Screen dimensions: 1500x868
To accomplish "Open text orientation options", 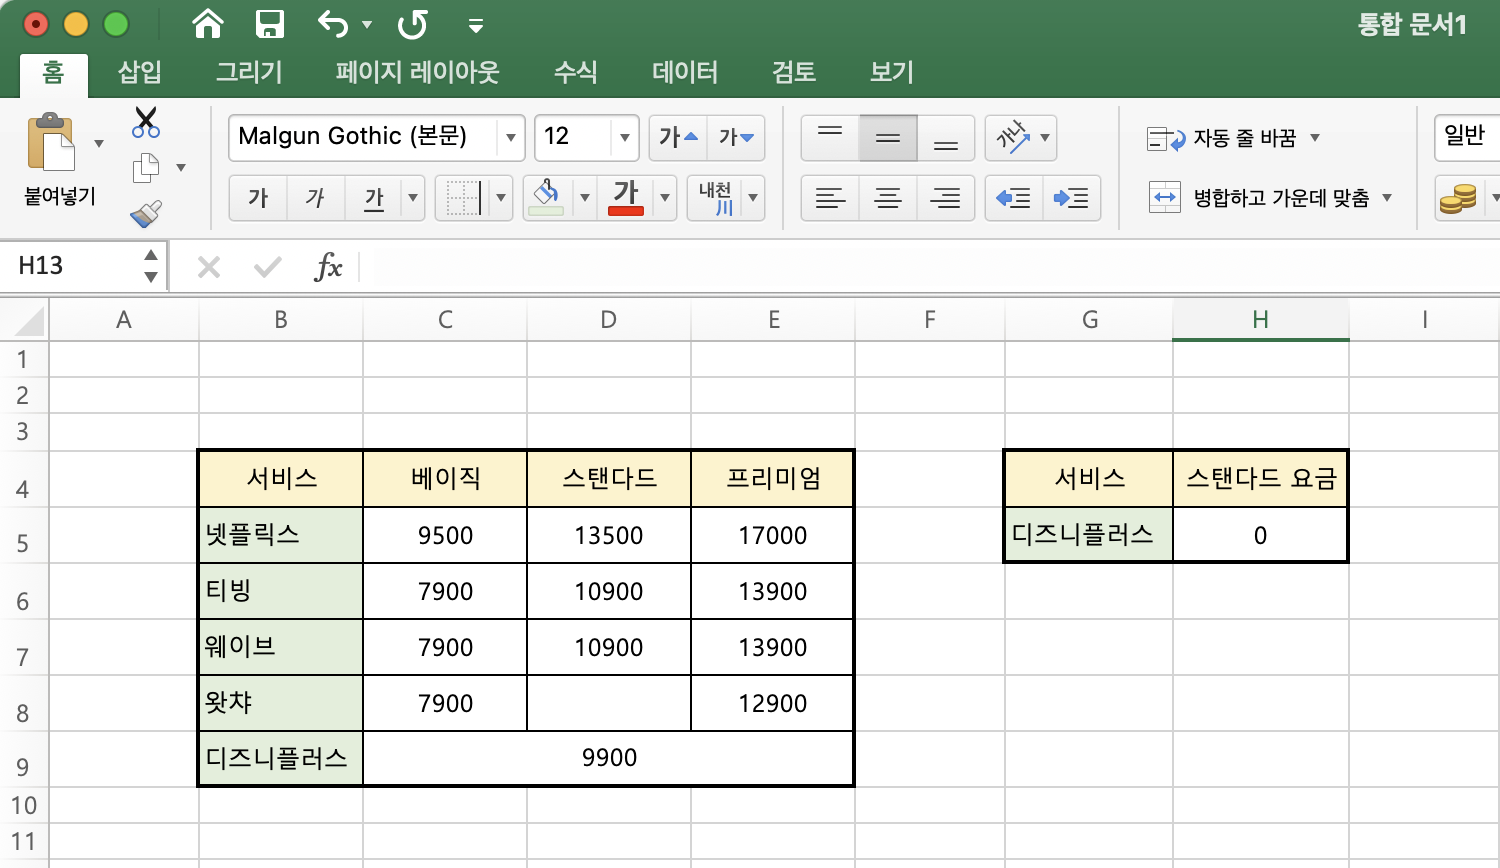I will pyautogui.click(x=1021, y=138).
